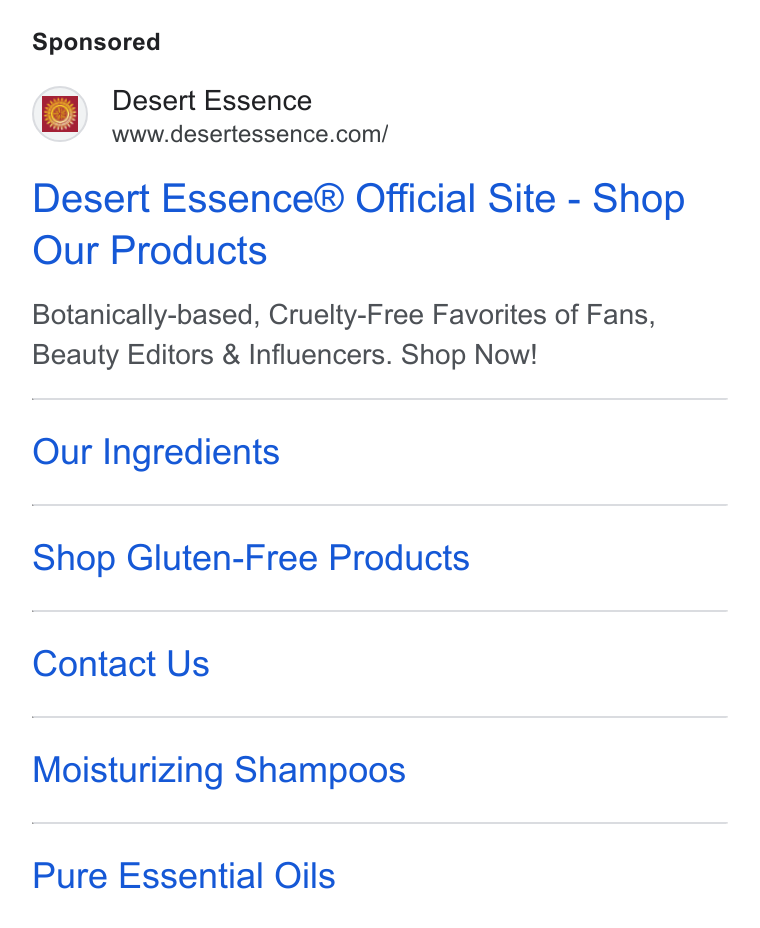
Task: Open the Desert Essence Official Site headline link
Action: [358, 224]
